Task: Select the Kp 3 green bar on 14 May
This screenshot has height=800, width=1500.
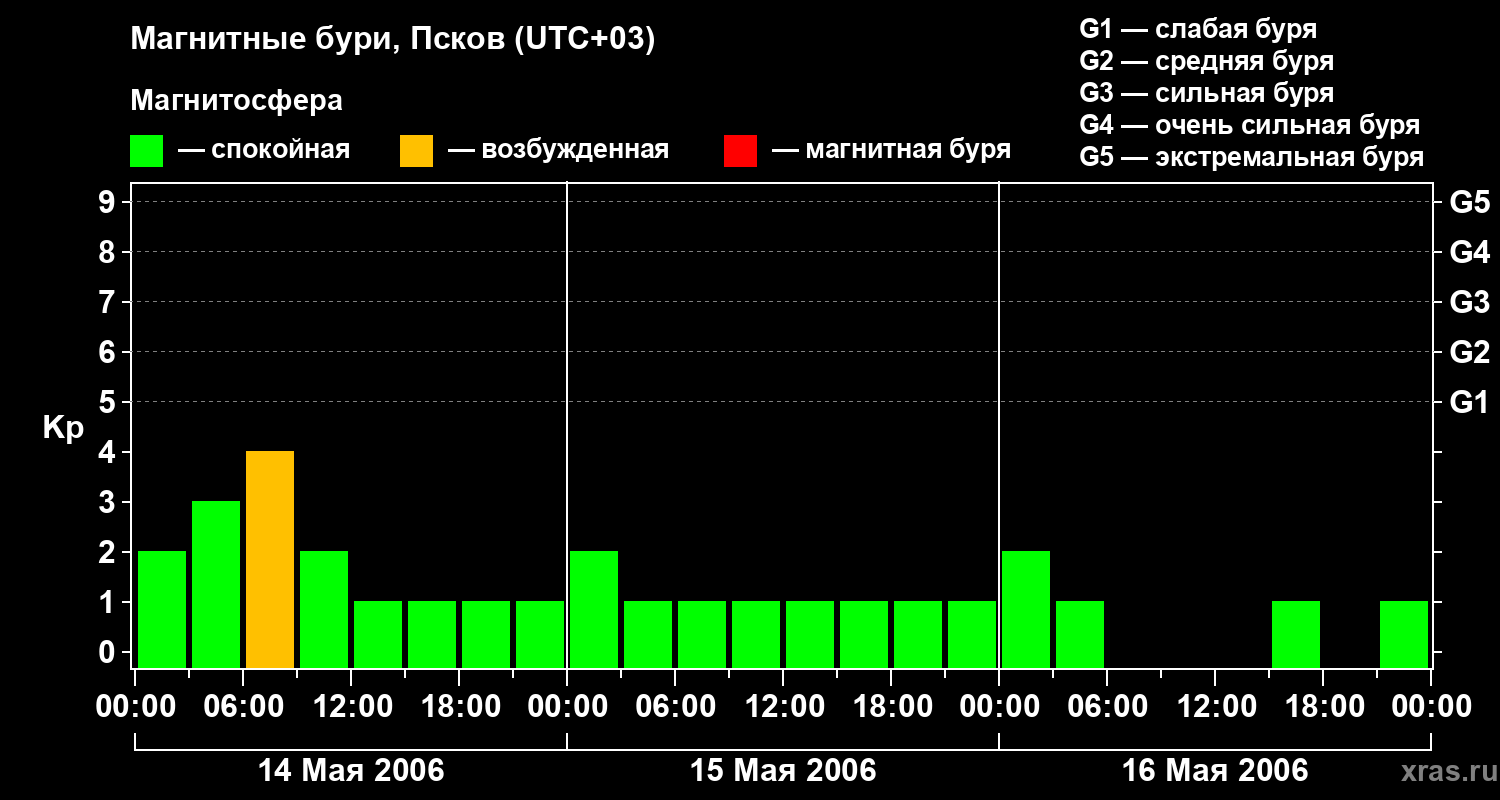Action: point(216,584)
